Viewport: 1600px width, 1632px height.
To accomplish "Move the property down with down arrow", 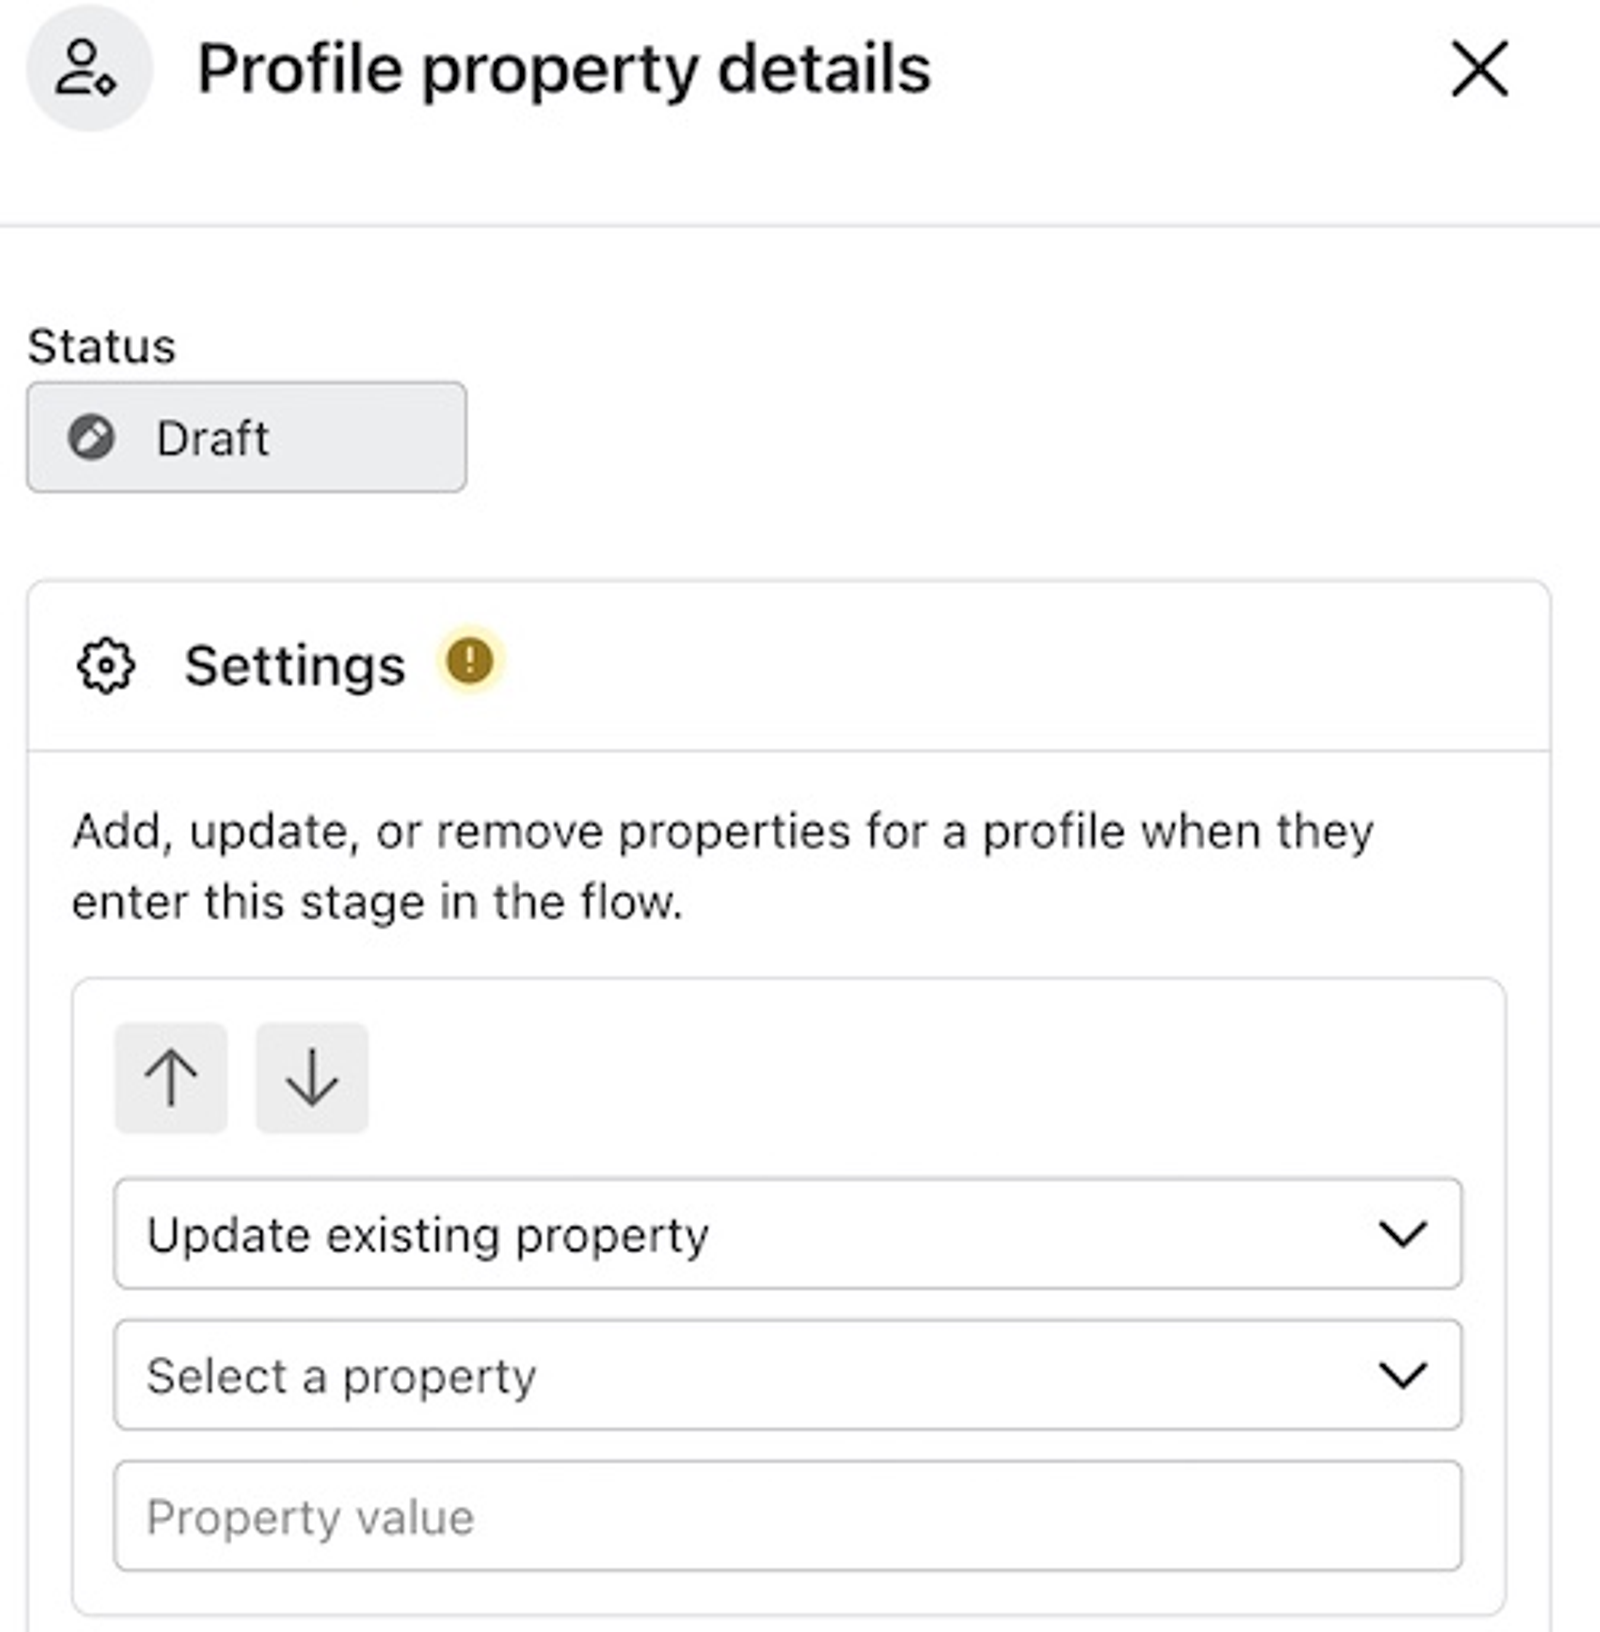I will click(x=312, y=1078).
